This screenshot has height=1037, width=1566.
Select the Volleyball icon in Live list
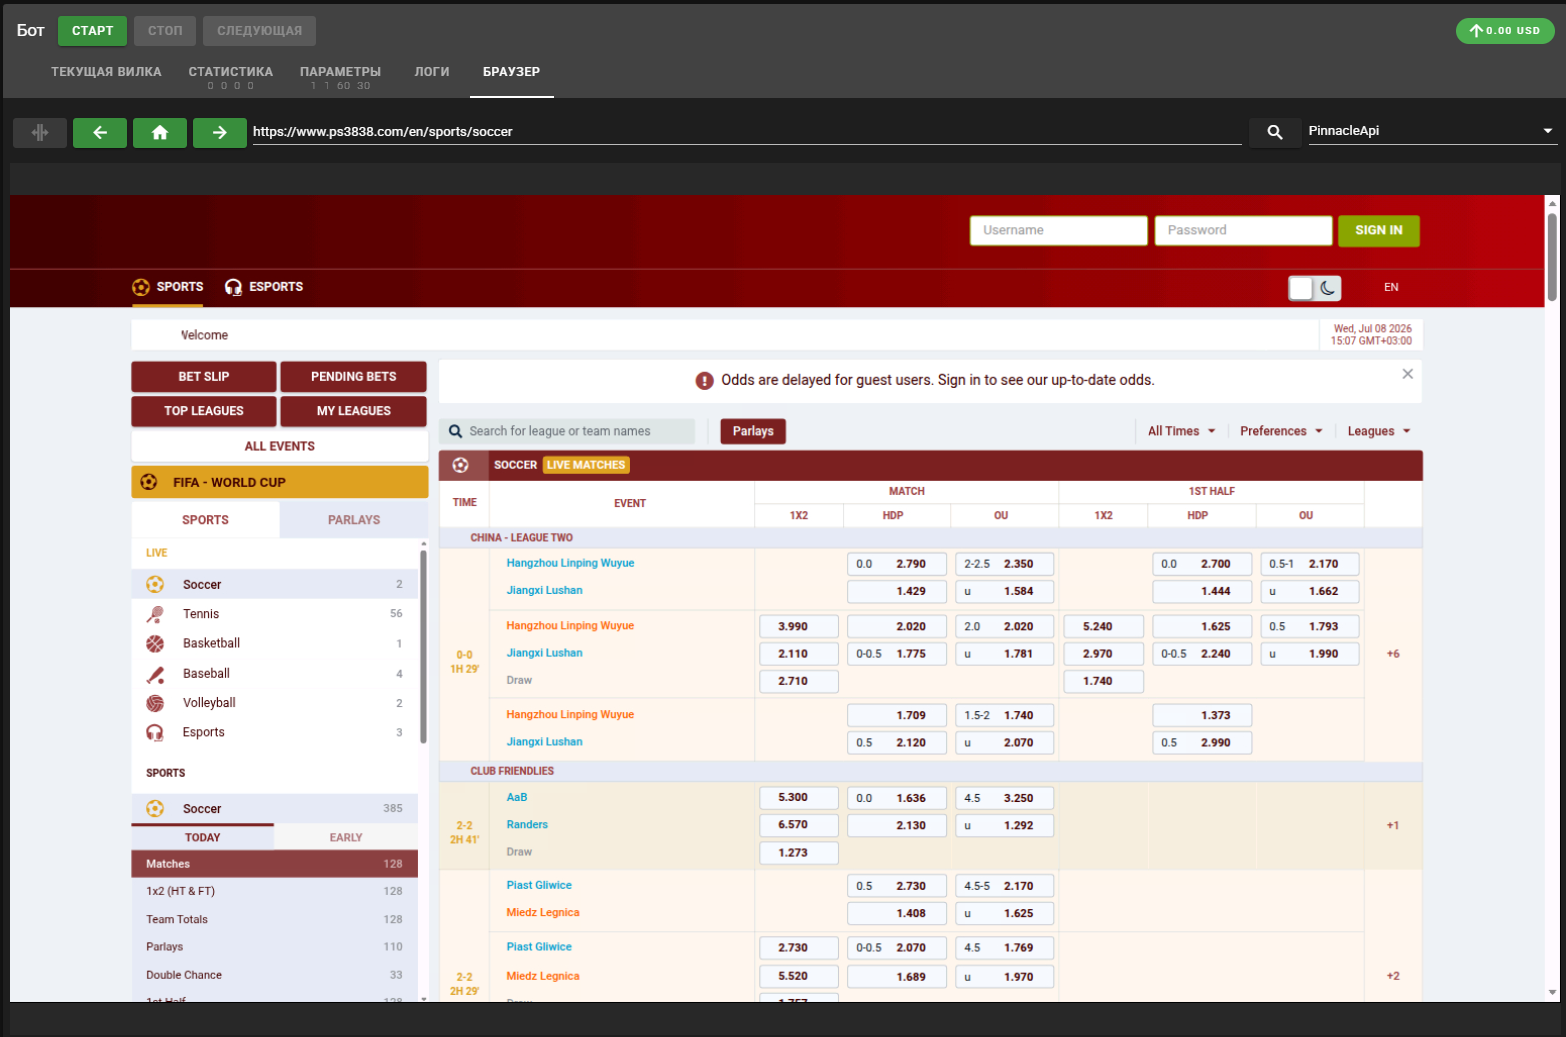[155, 703]
